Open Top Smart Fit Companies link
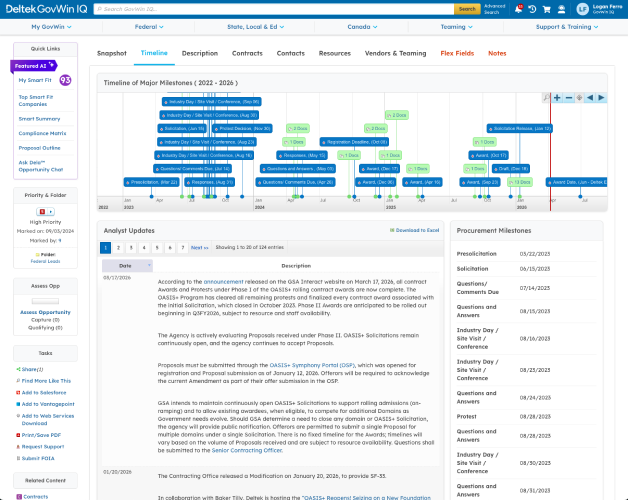Viewport: 628px width, 500px height. [36, 101]
